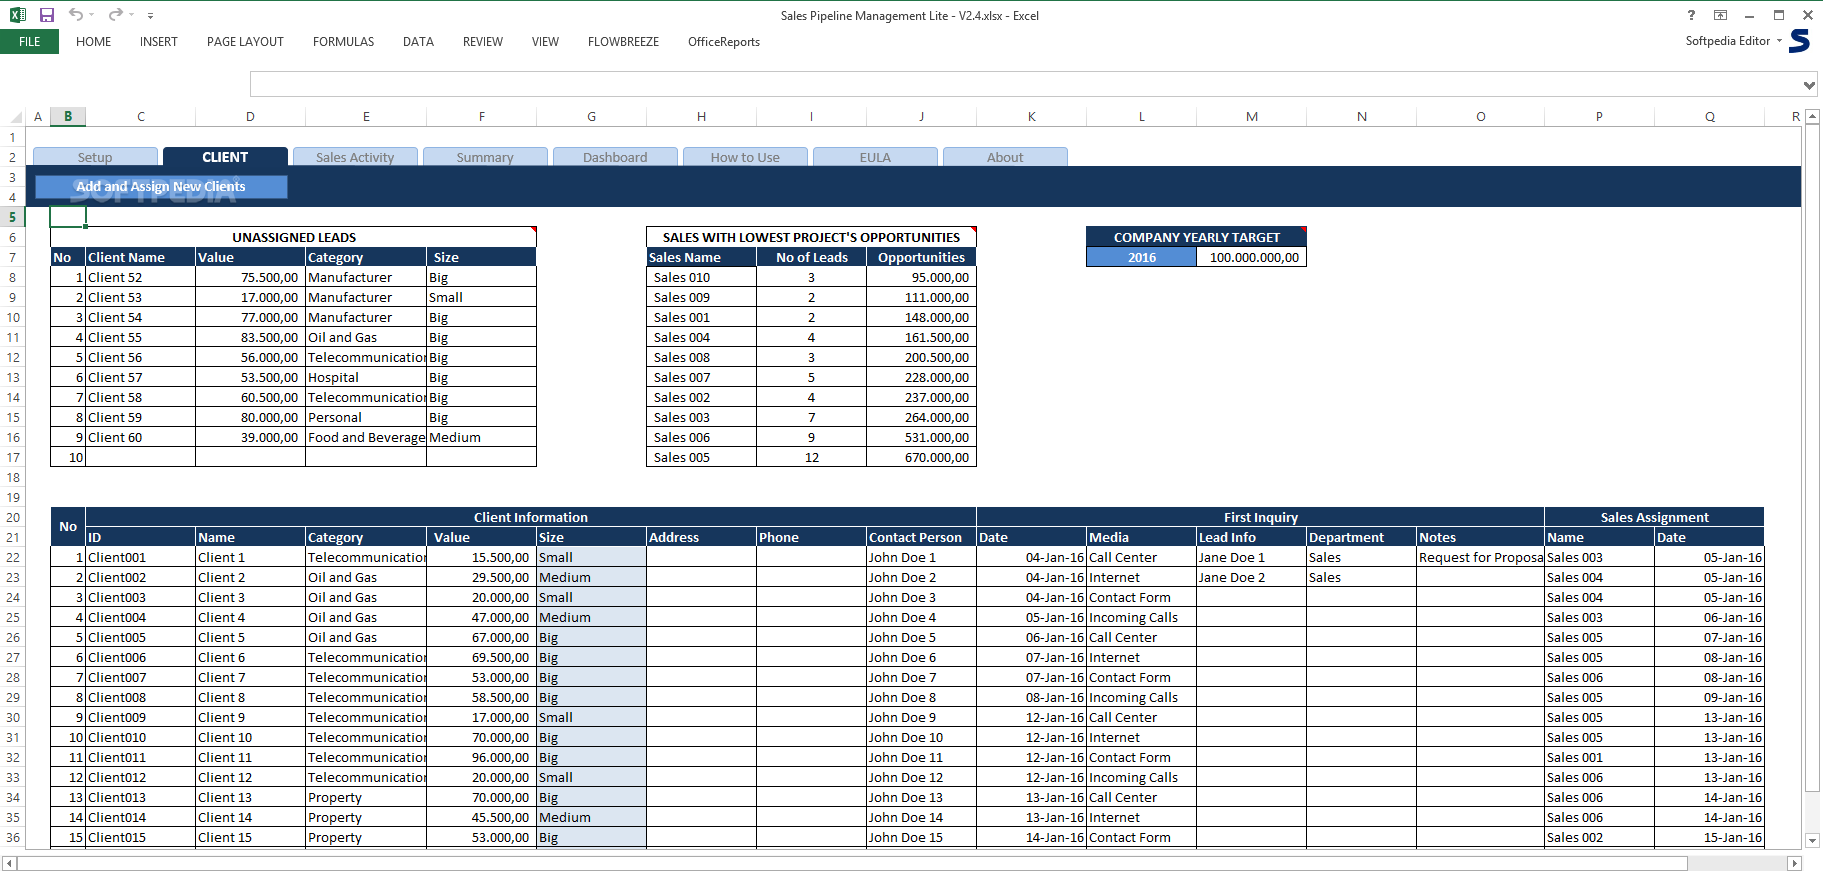Viewport: 1823px width, 877px height.
Task: Select Client 52 in unassigned leads
Action: (x=141, y=277)
